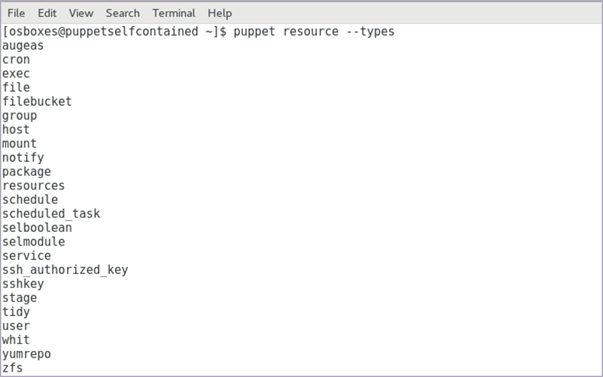Click the 'filebucket' output line
603x377 pixels.
pyautogui.click(x=37, y=102)
